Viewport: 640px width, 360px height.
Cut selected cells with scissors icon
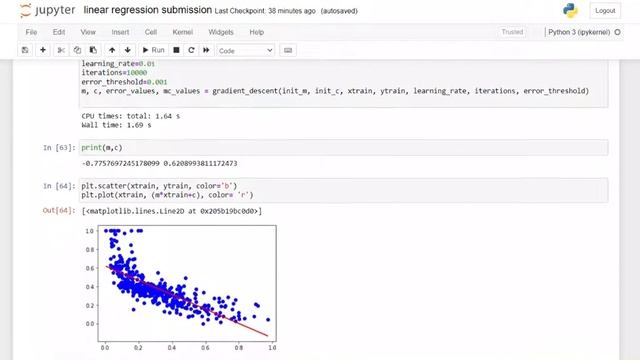(x=61, y=50)
